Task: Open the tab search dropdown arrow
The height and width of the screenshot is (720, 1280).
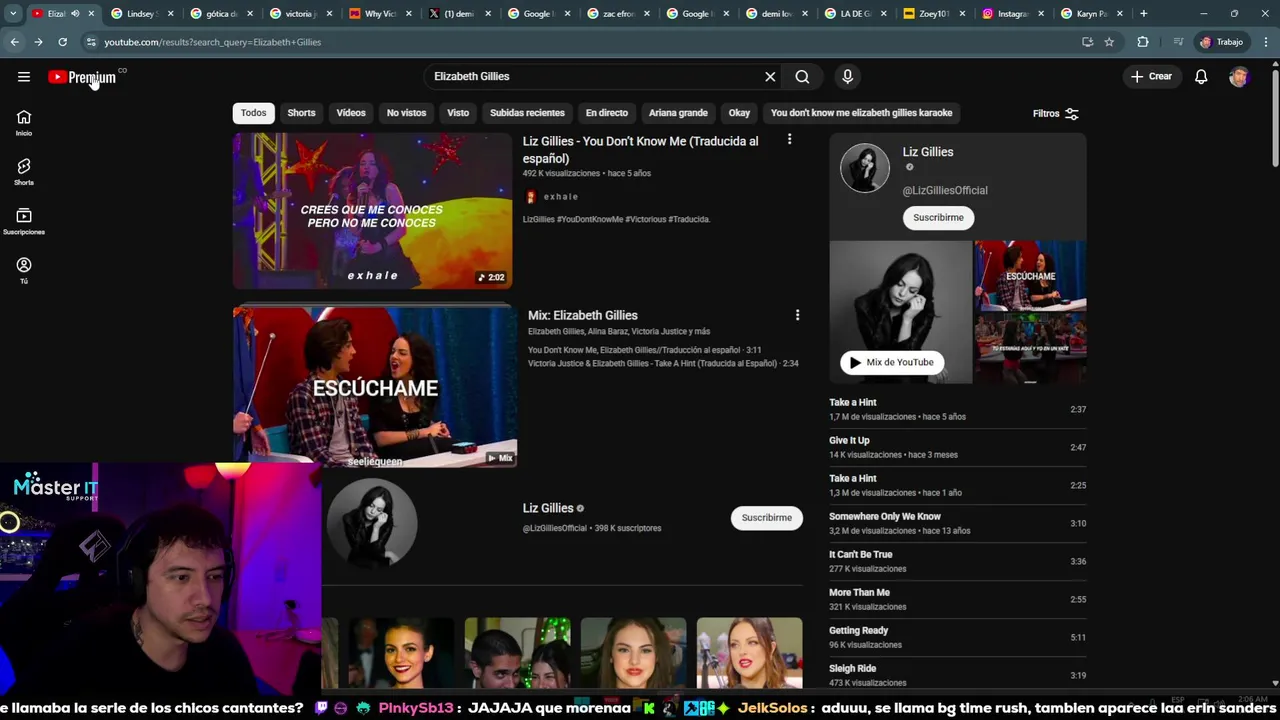Action: coord(13,14)
